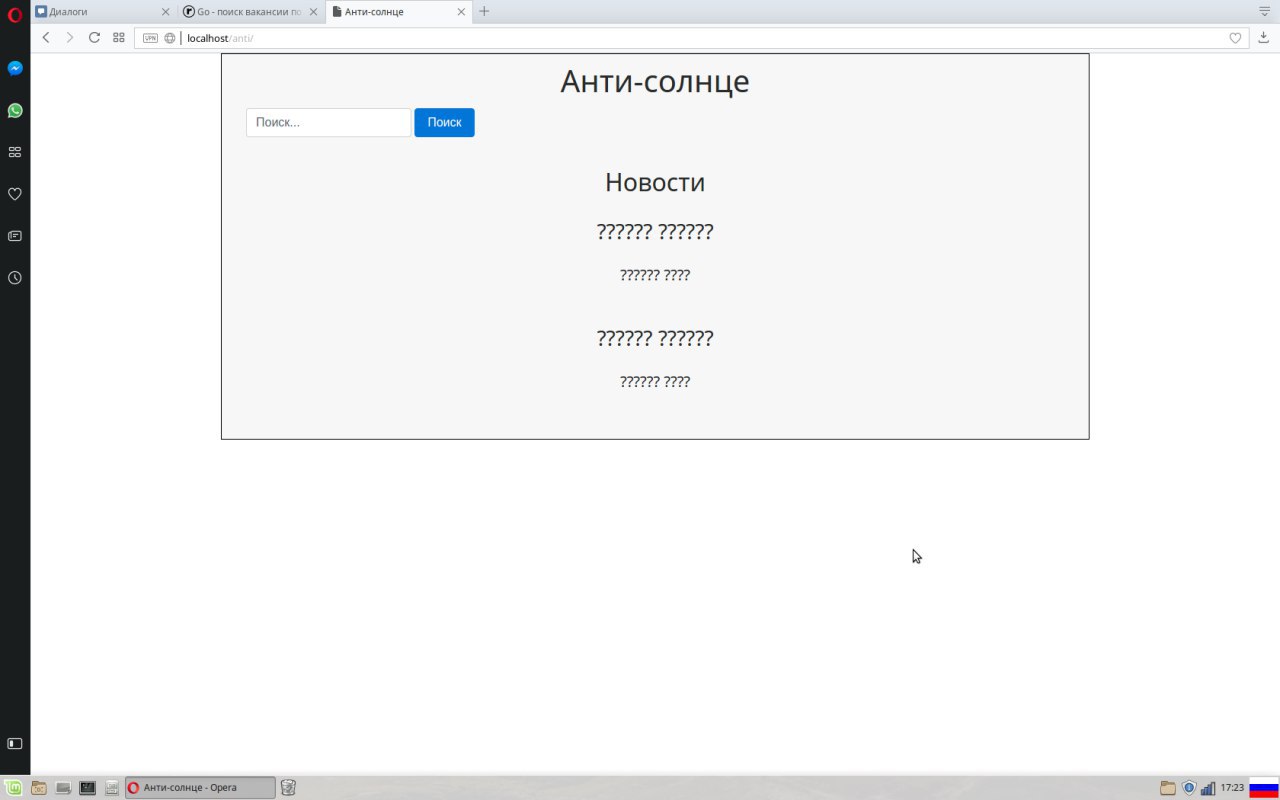The width and height of the screenshot is (1280, 800).
Task: Toggle the VPN badge in address bar
Action: click(x=150, y=38)
